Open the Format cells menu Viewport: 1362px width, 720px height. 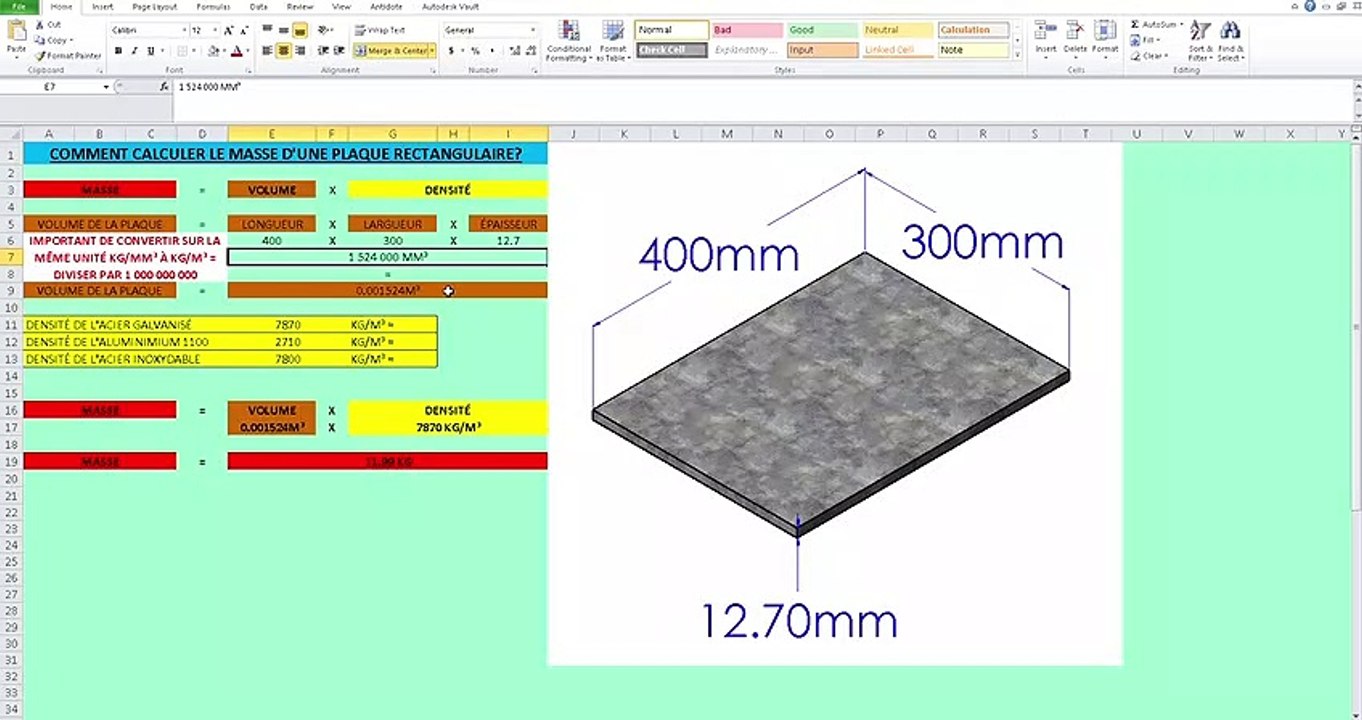point(1105,38)
